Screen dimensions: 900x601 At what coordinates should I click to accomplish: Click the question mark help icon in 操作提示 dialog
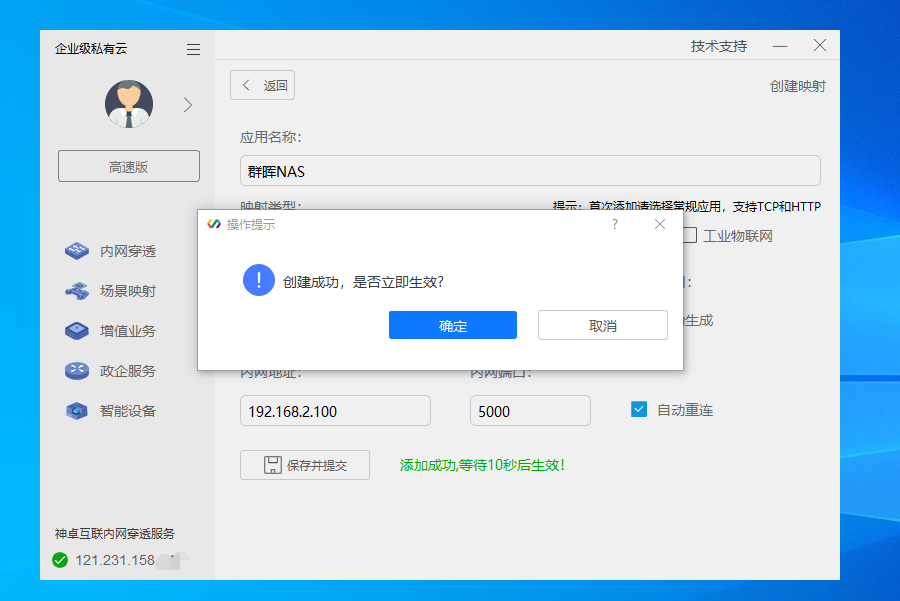tap(614, 225)
